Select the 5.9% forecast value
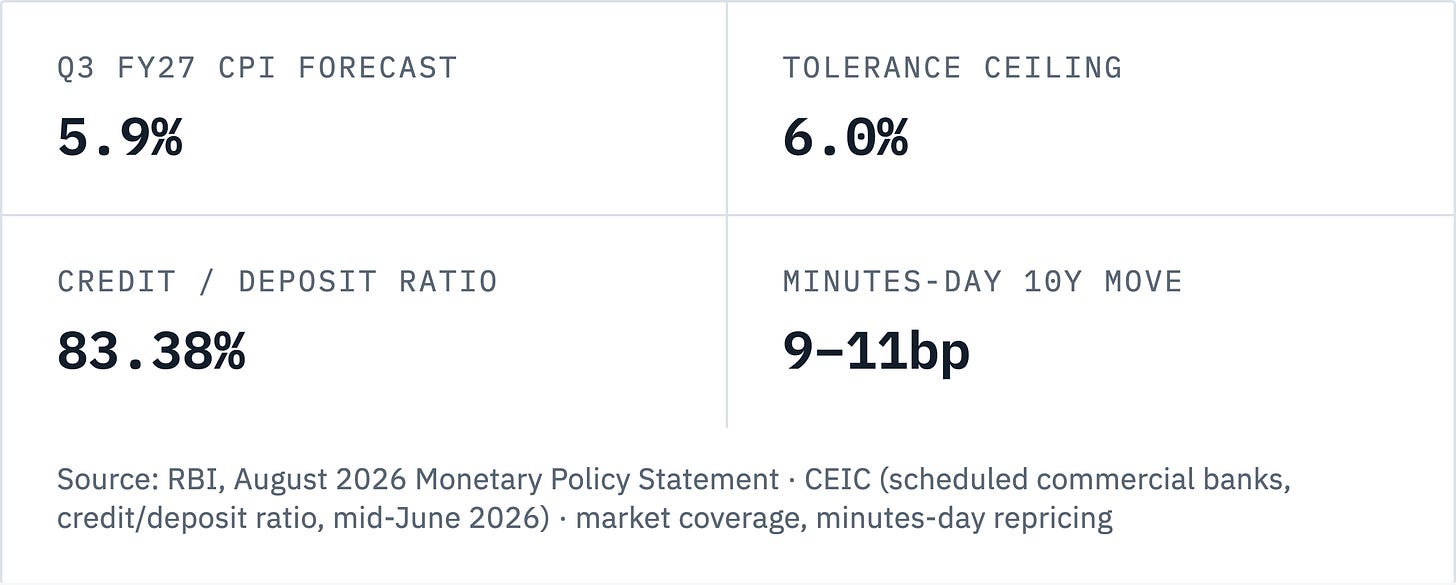1456x585 pixels. [120, 138]
